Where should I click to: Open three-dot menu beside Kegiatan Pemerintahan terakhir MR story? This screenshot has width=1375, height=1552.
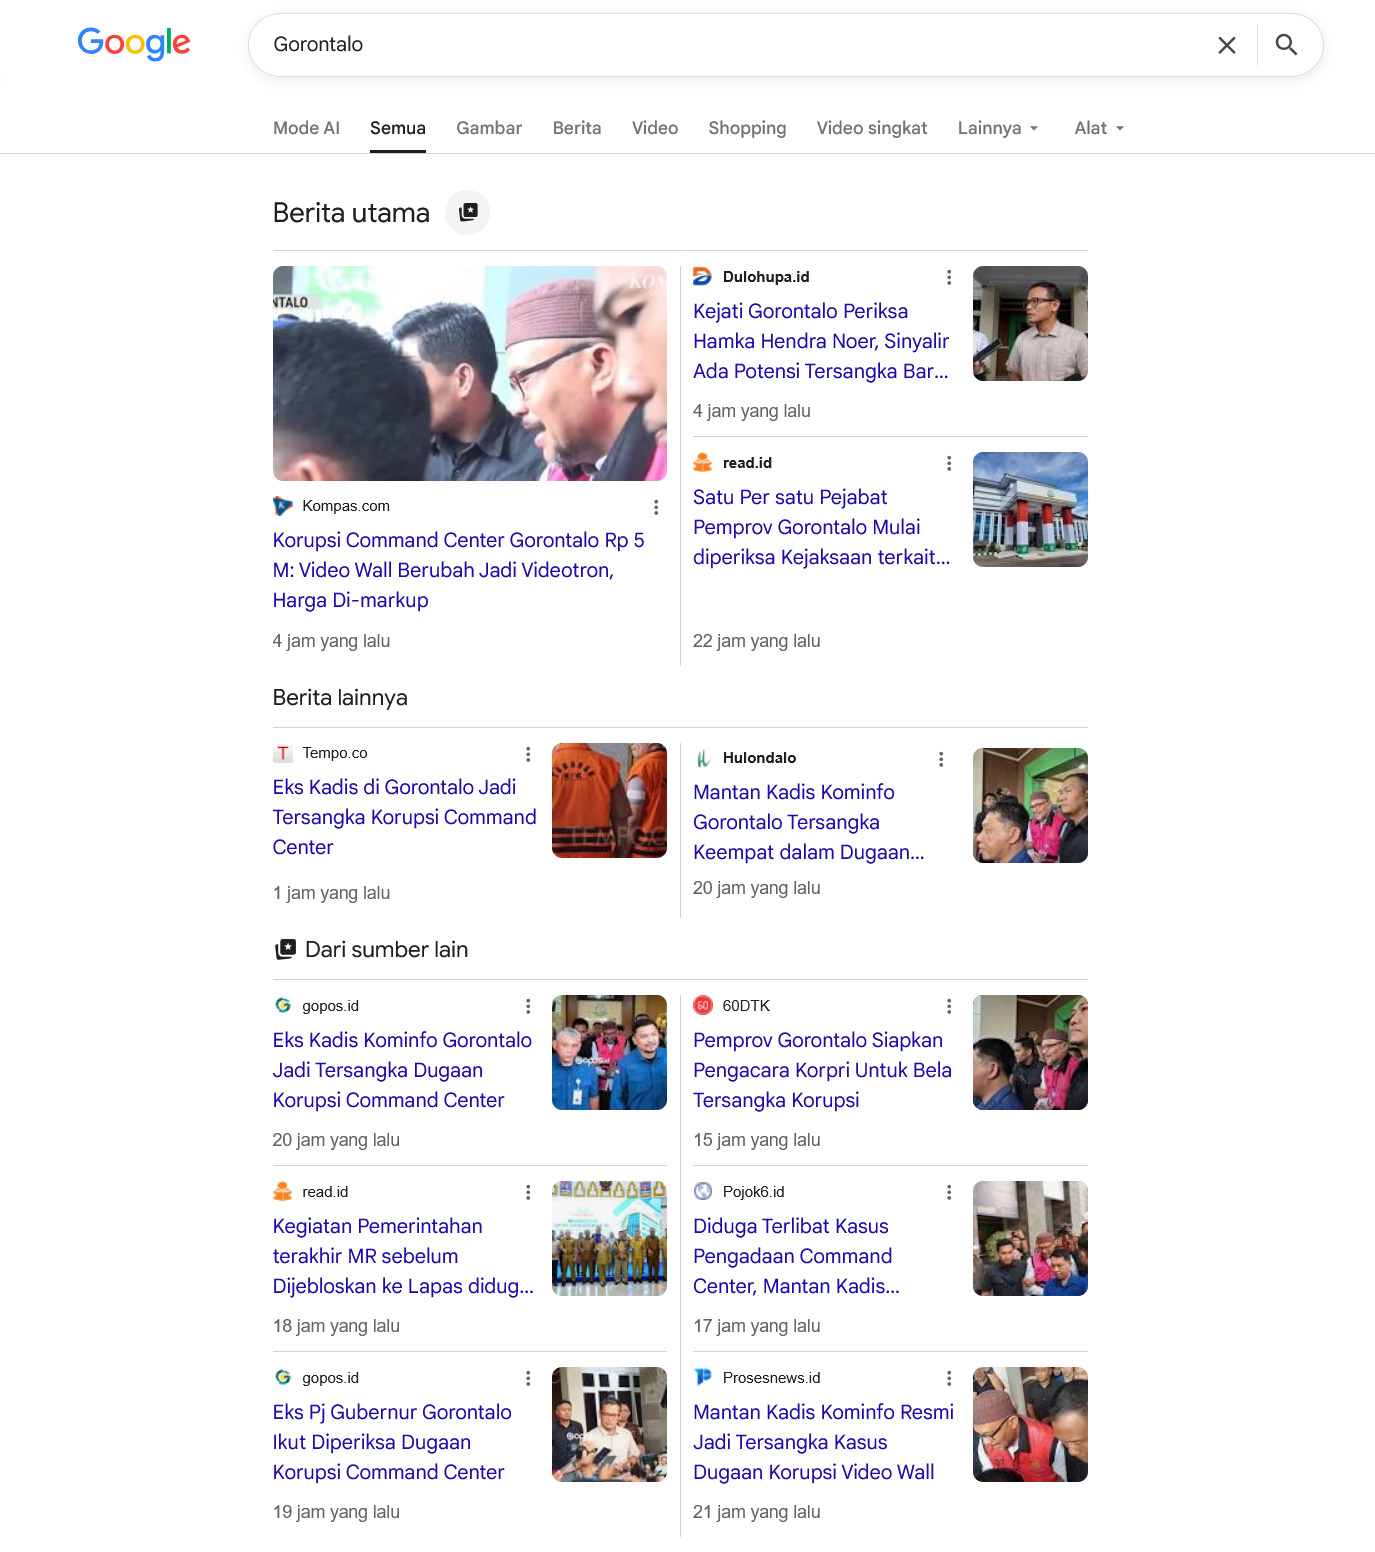(528, 1192)
